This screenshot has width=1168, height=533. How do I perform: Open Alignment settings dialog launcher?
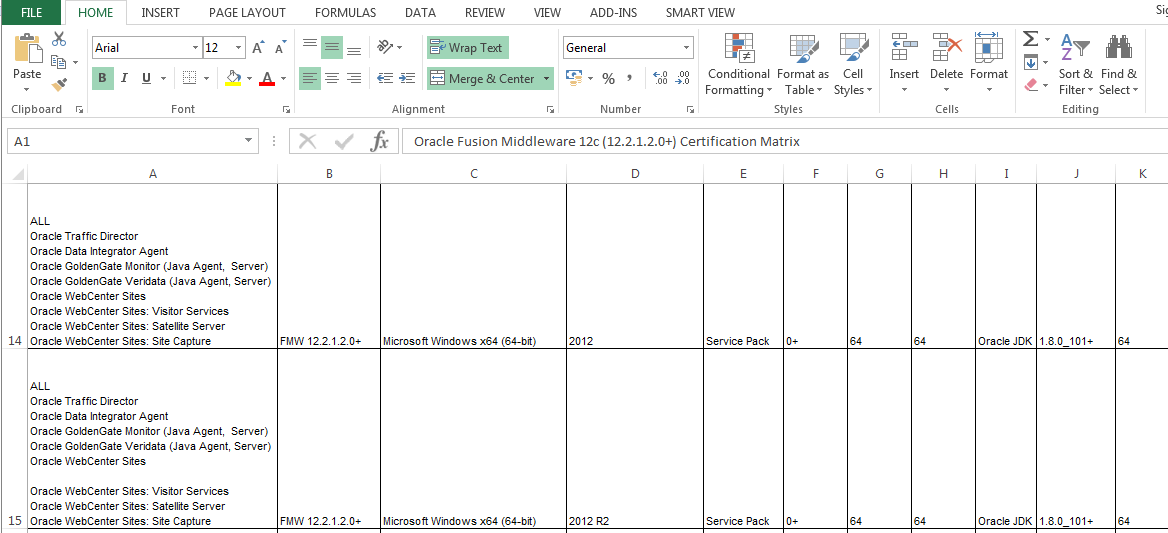(550, 109)
